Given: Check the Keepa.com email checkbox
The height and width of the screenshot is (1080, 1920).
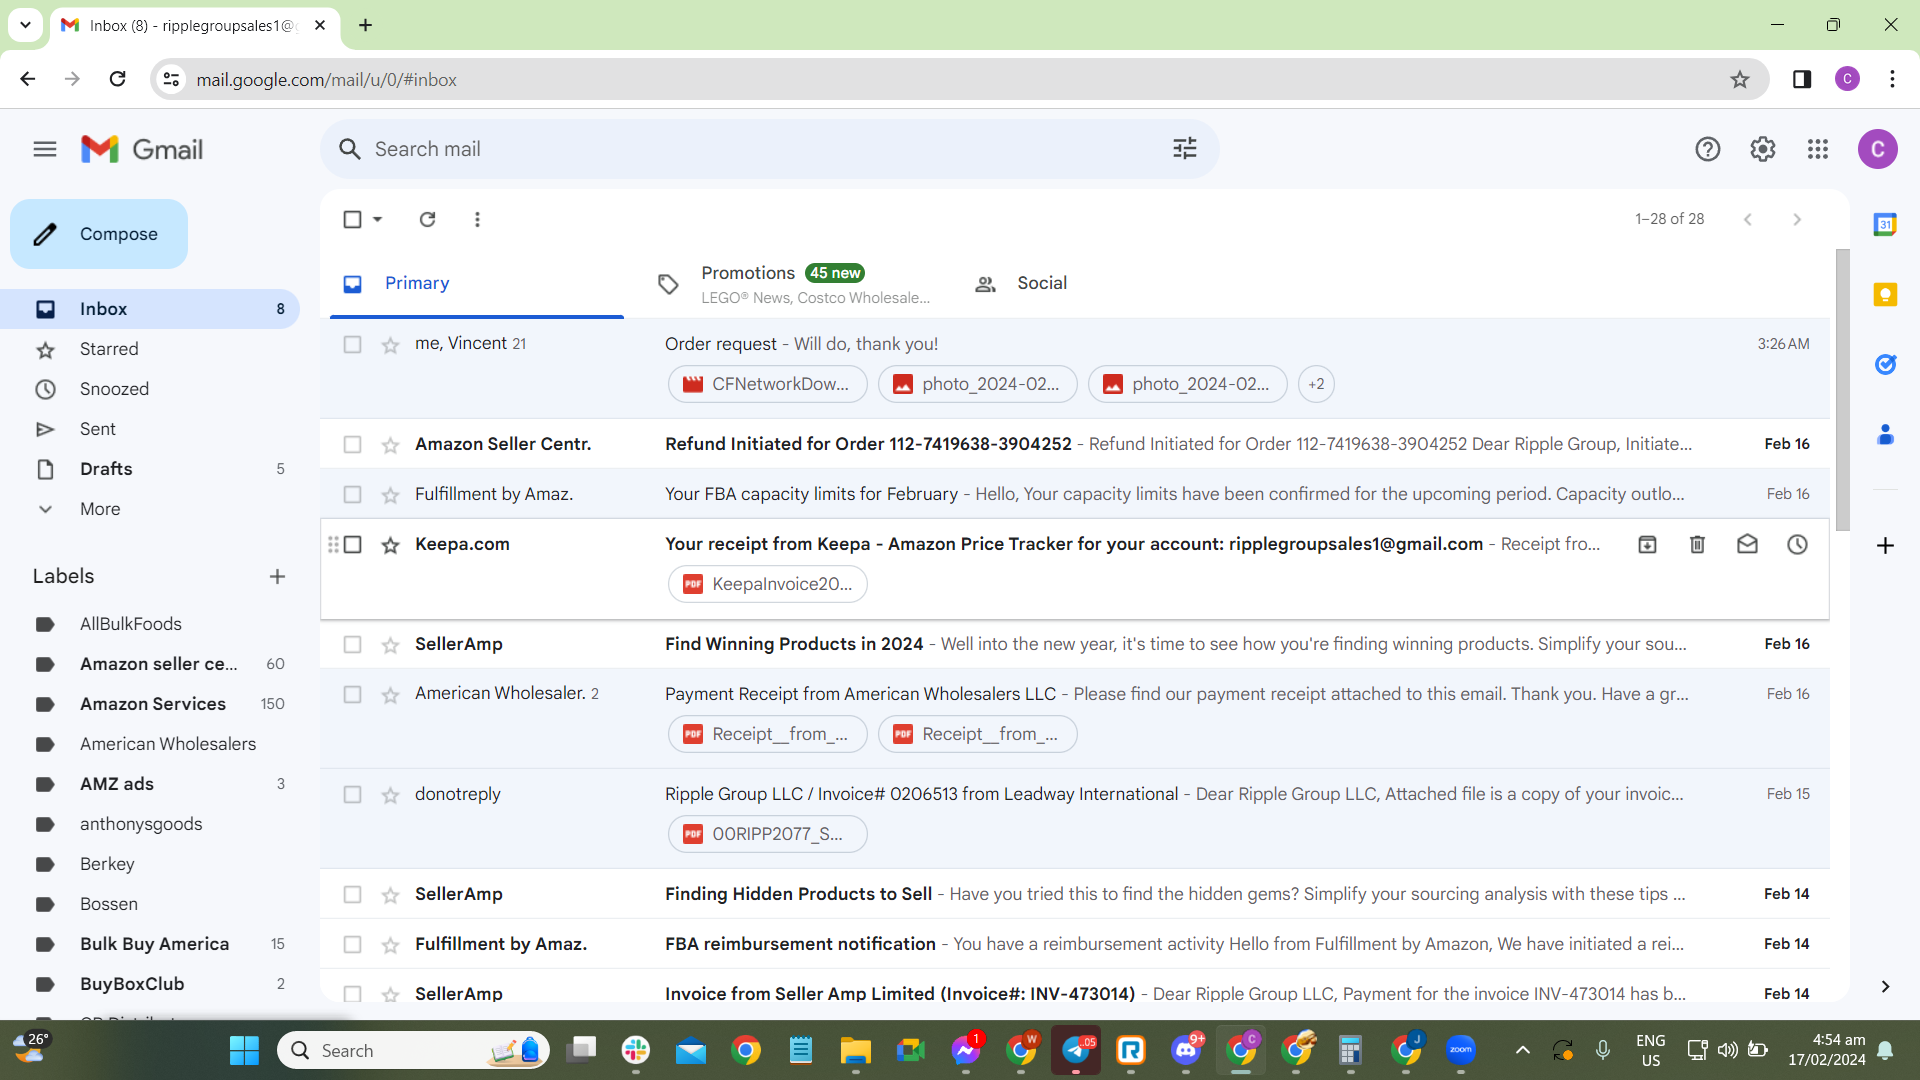Looking at the screenshot, I should pos(352,544).
